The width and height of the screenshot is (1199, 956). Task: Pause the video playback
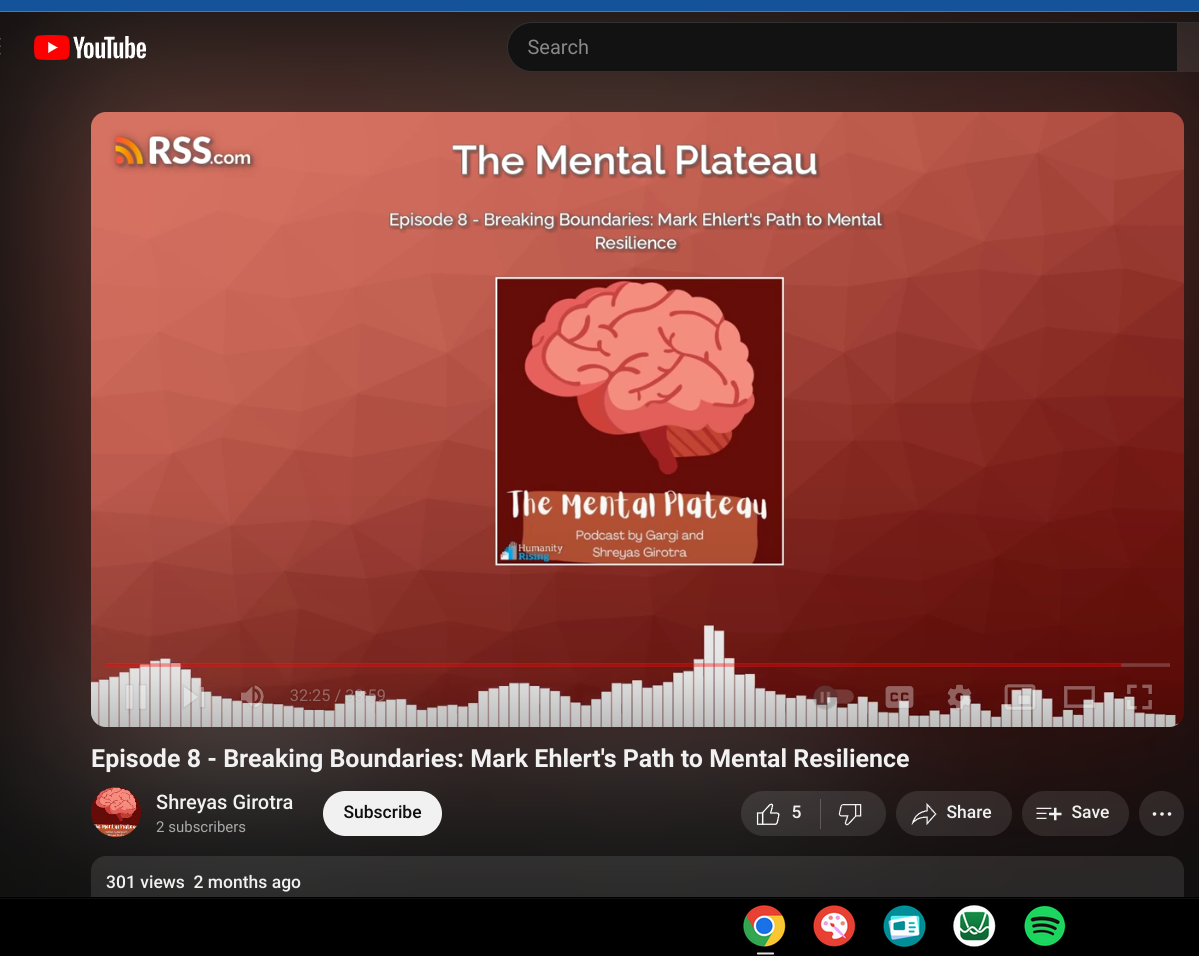pos(136,696)
